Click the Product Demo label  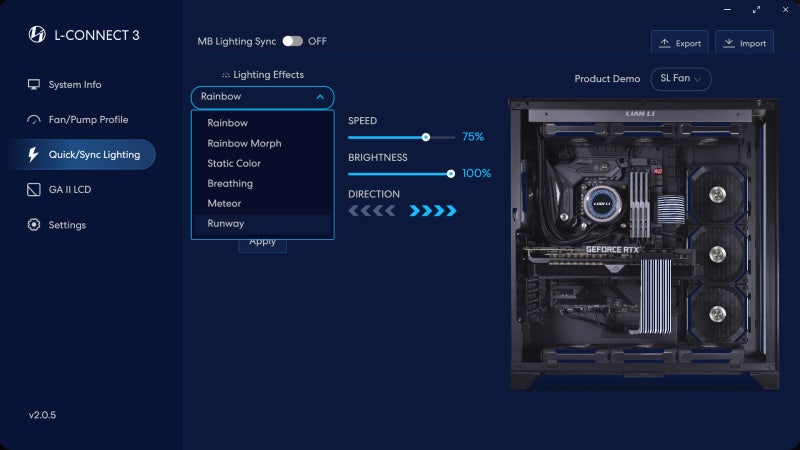coord(607,79)
